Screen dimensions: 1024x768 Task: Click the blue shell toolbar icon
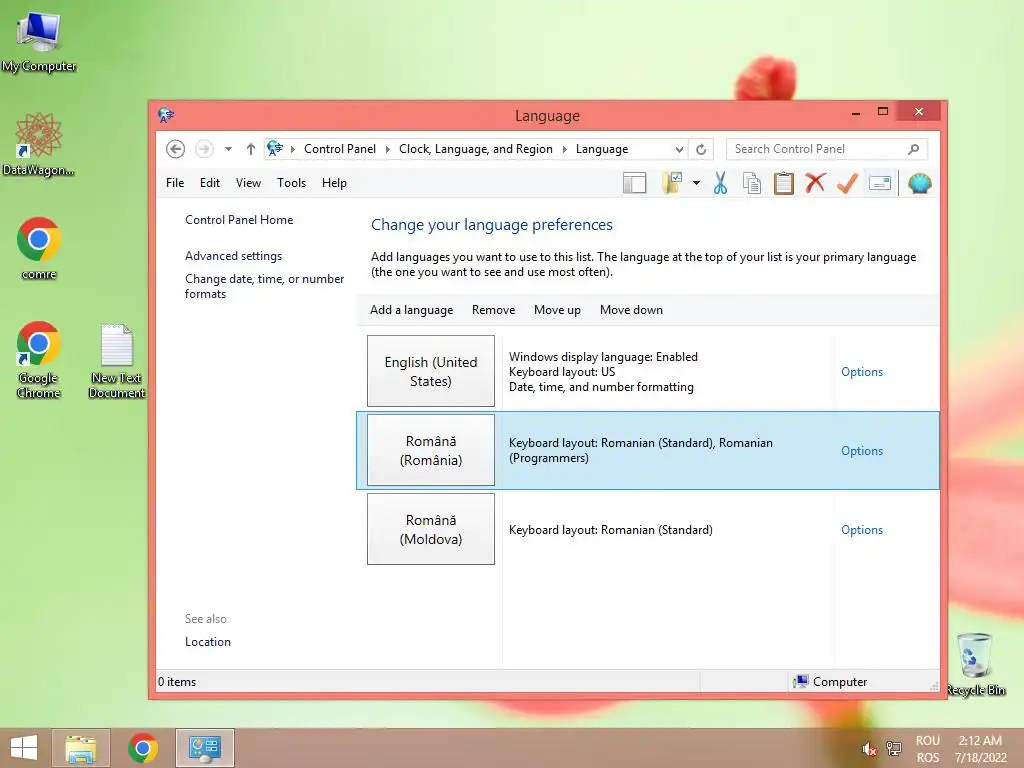(x=919, y=184)
